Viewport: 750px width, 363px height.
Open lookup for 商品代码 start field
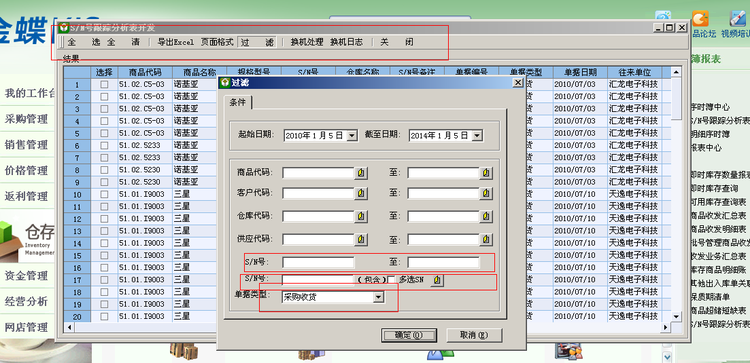pos(362,173)
